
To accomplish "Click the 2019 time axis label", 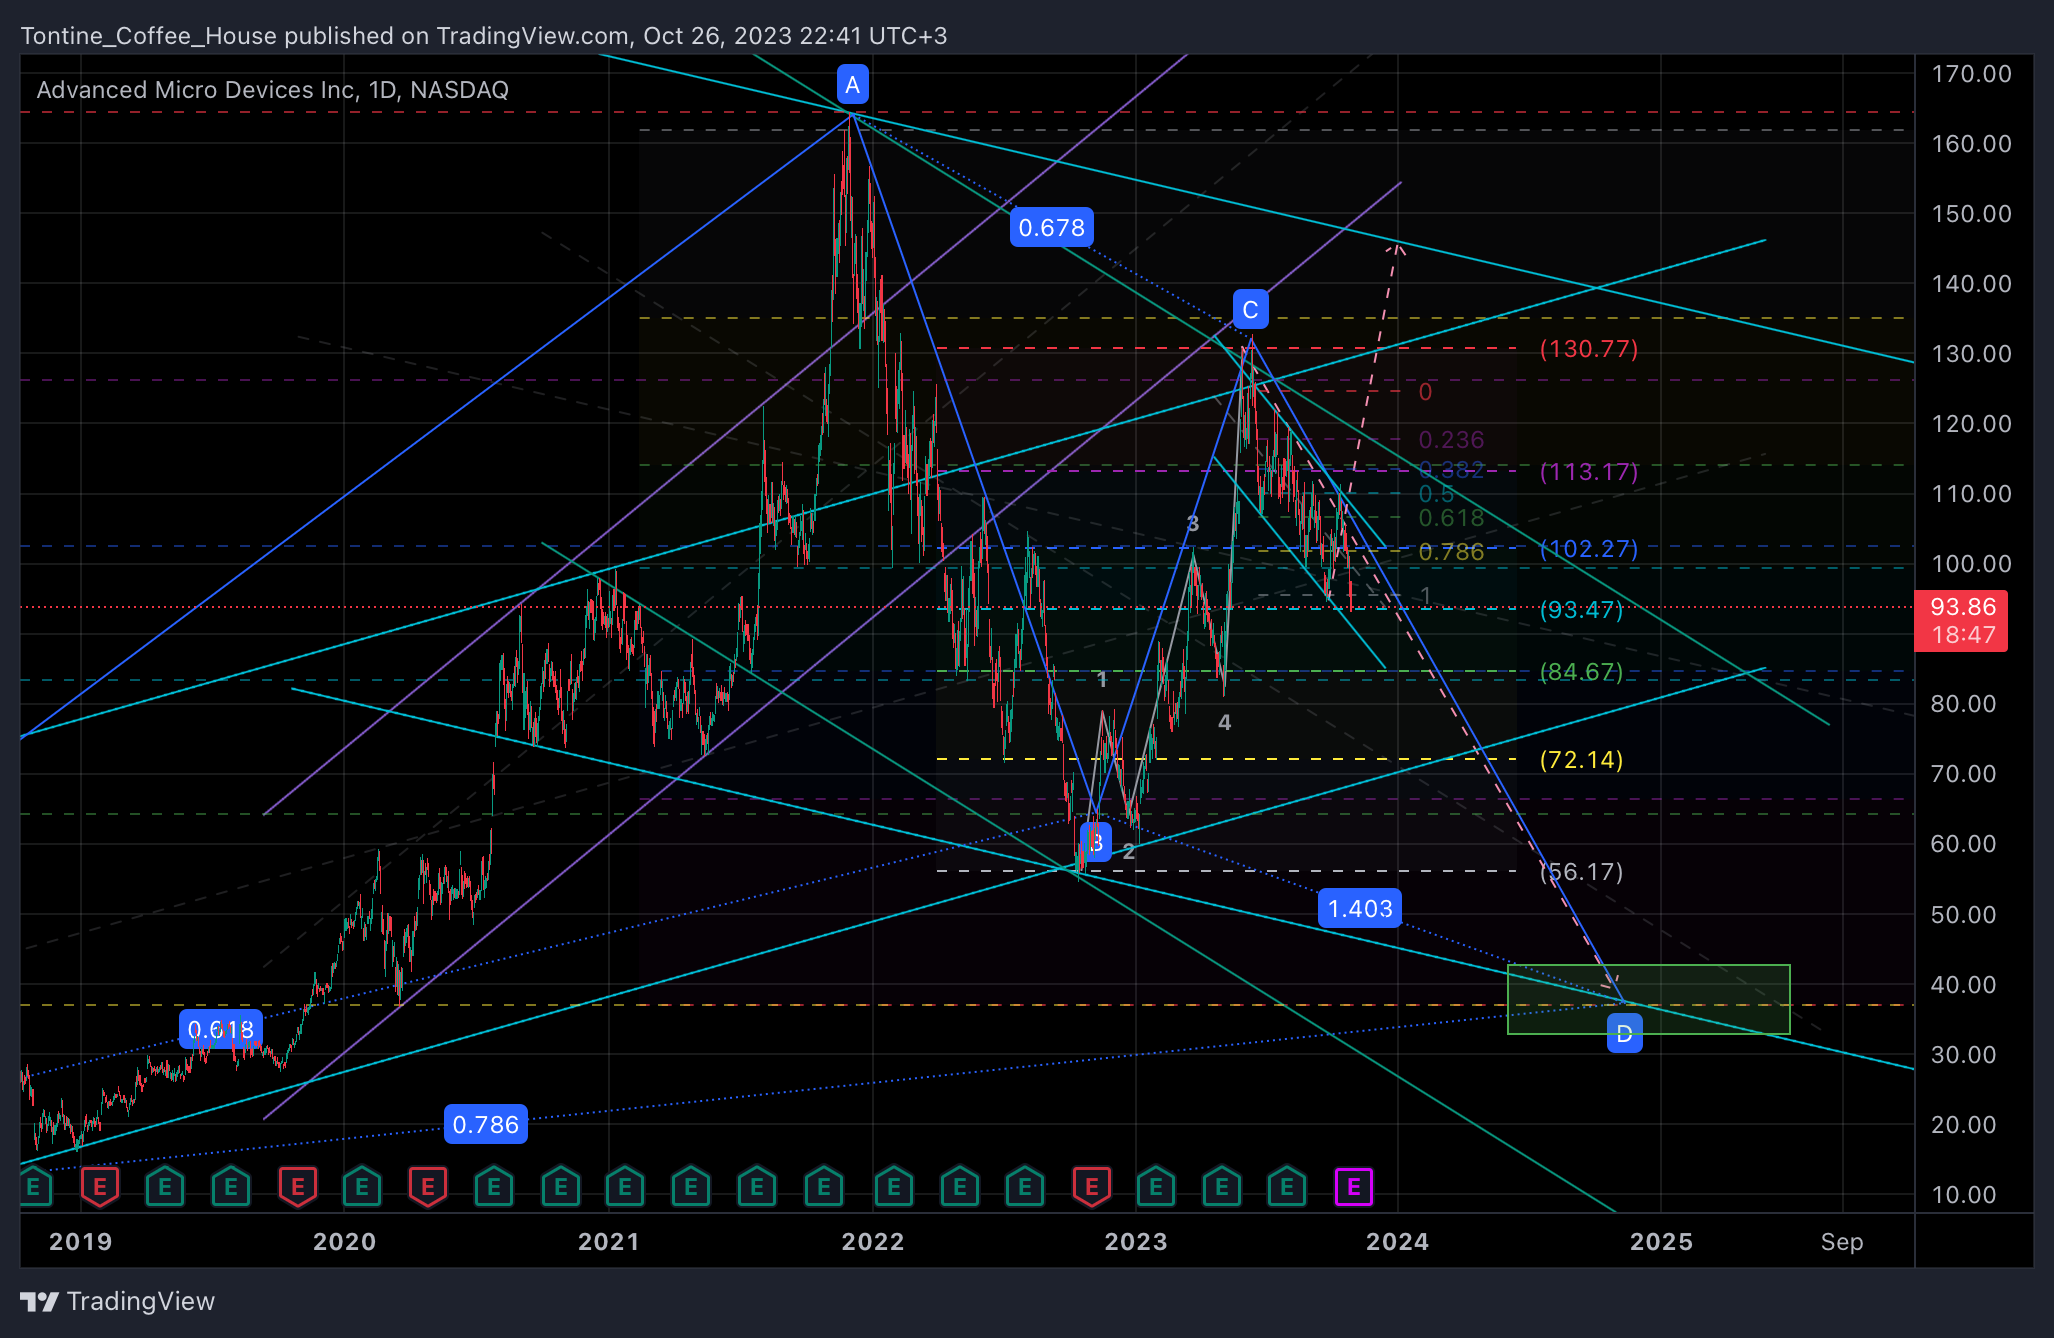I will [x=81, y=1242].
